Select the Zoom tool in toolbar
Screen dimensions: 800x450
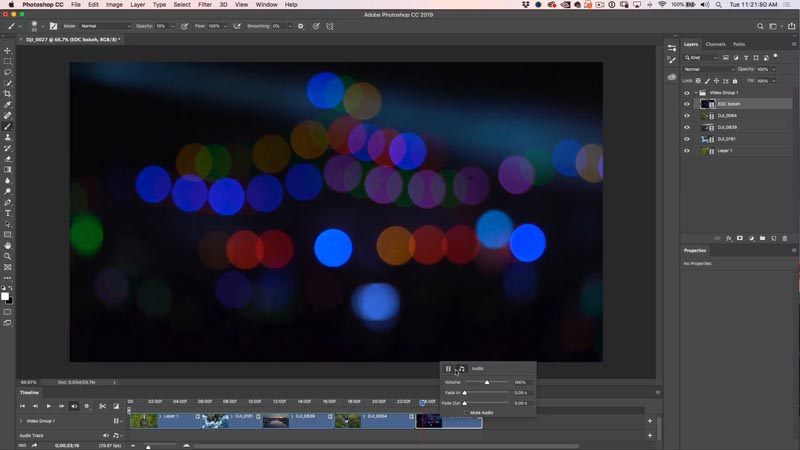(x=8, y=257)
